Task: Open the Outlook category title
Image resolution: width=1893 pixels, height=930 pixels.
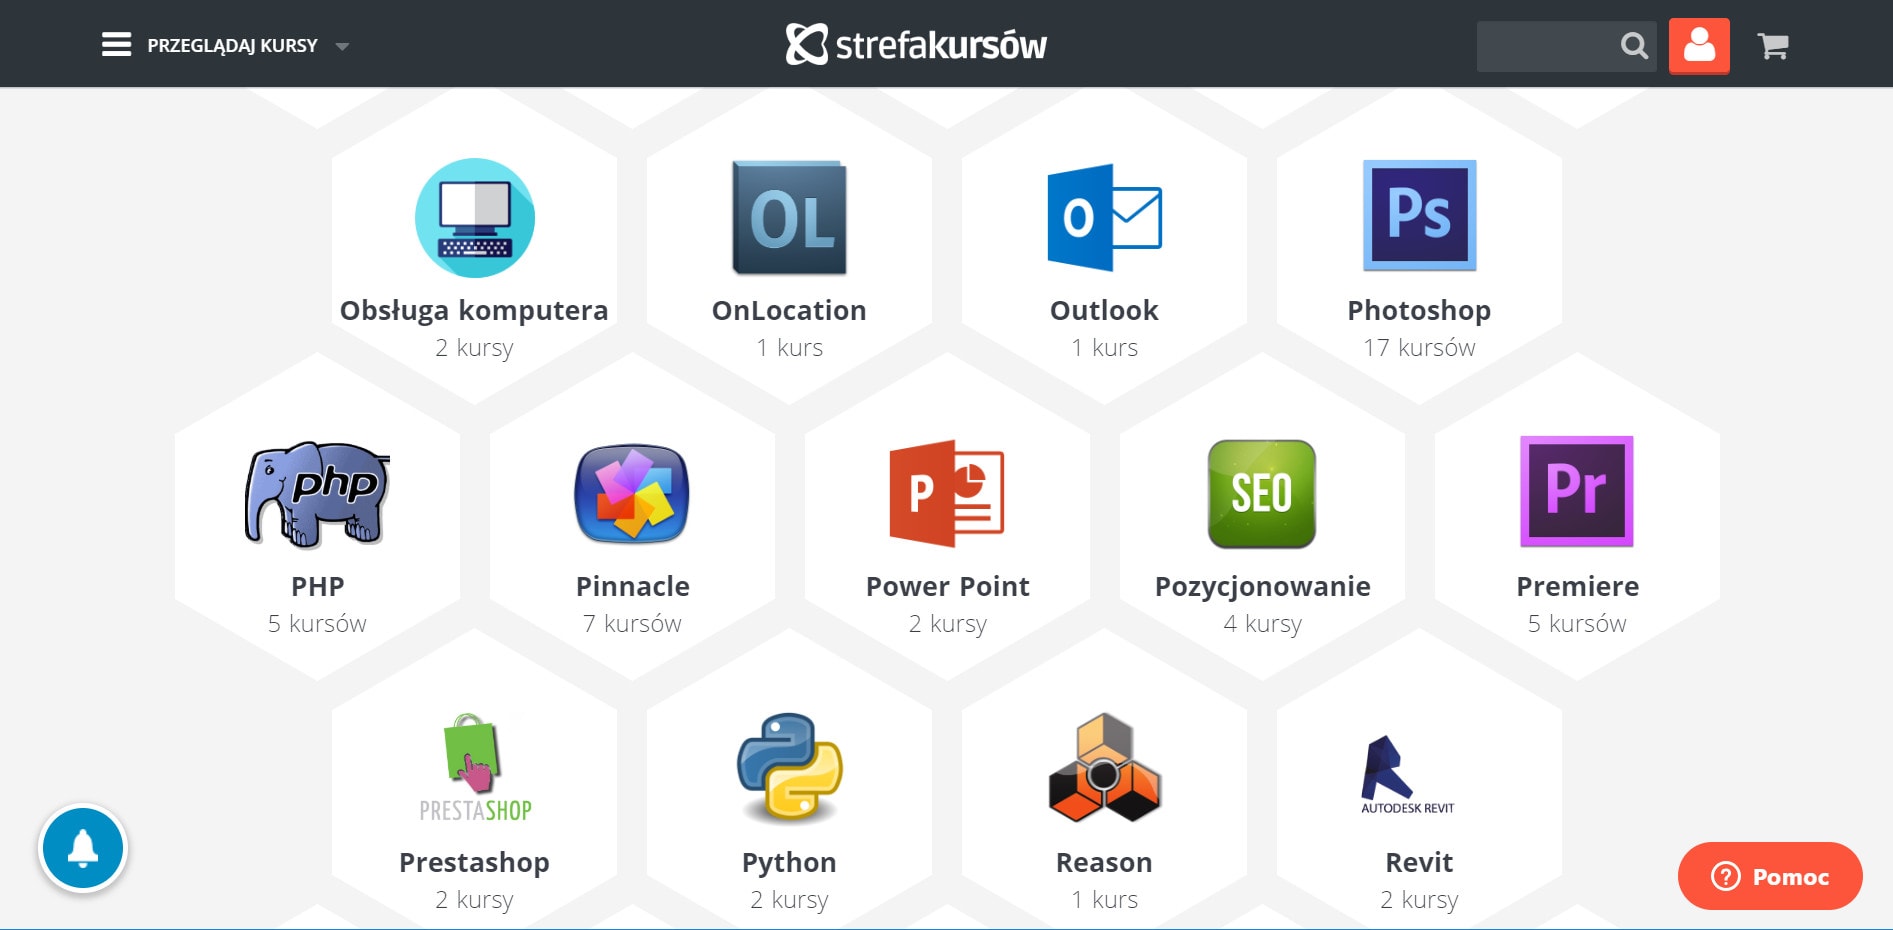Action: [x=1104, y=311]
